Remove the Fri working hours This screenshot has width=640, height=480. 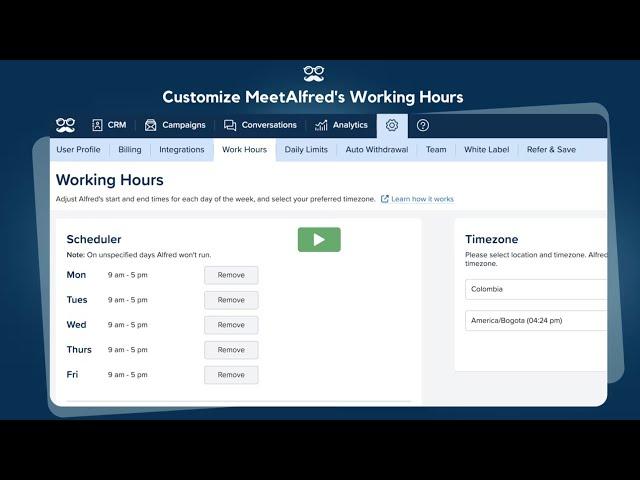pyautogui.click(x=231, y=375)
